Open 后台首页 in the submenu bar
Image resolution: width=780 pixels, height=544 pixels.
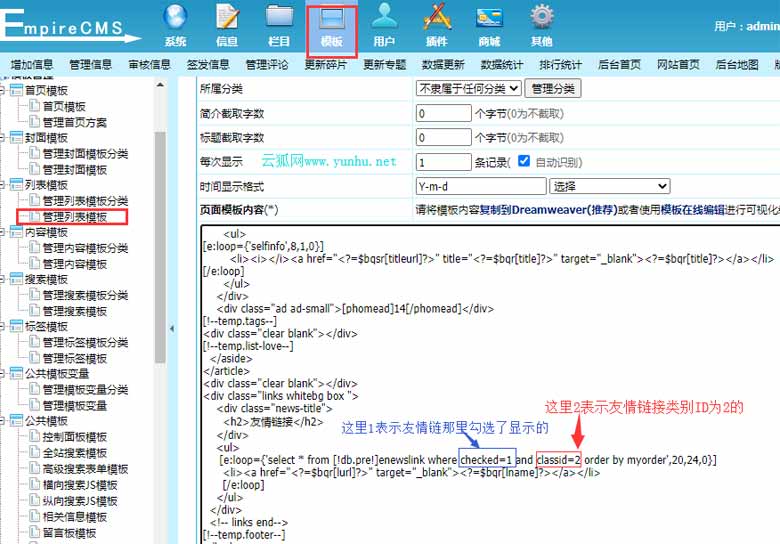coord(619,65)
